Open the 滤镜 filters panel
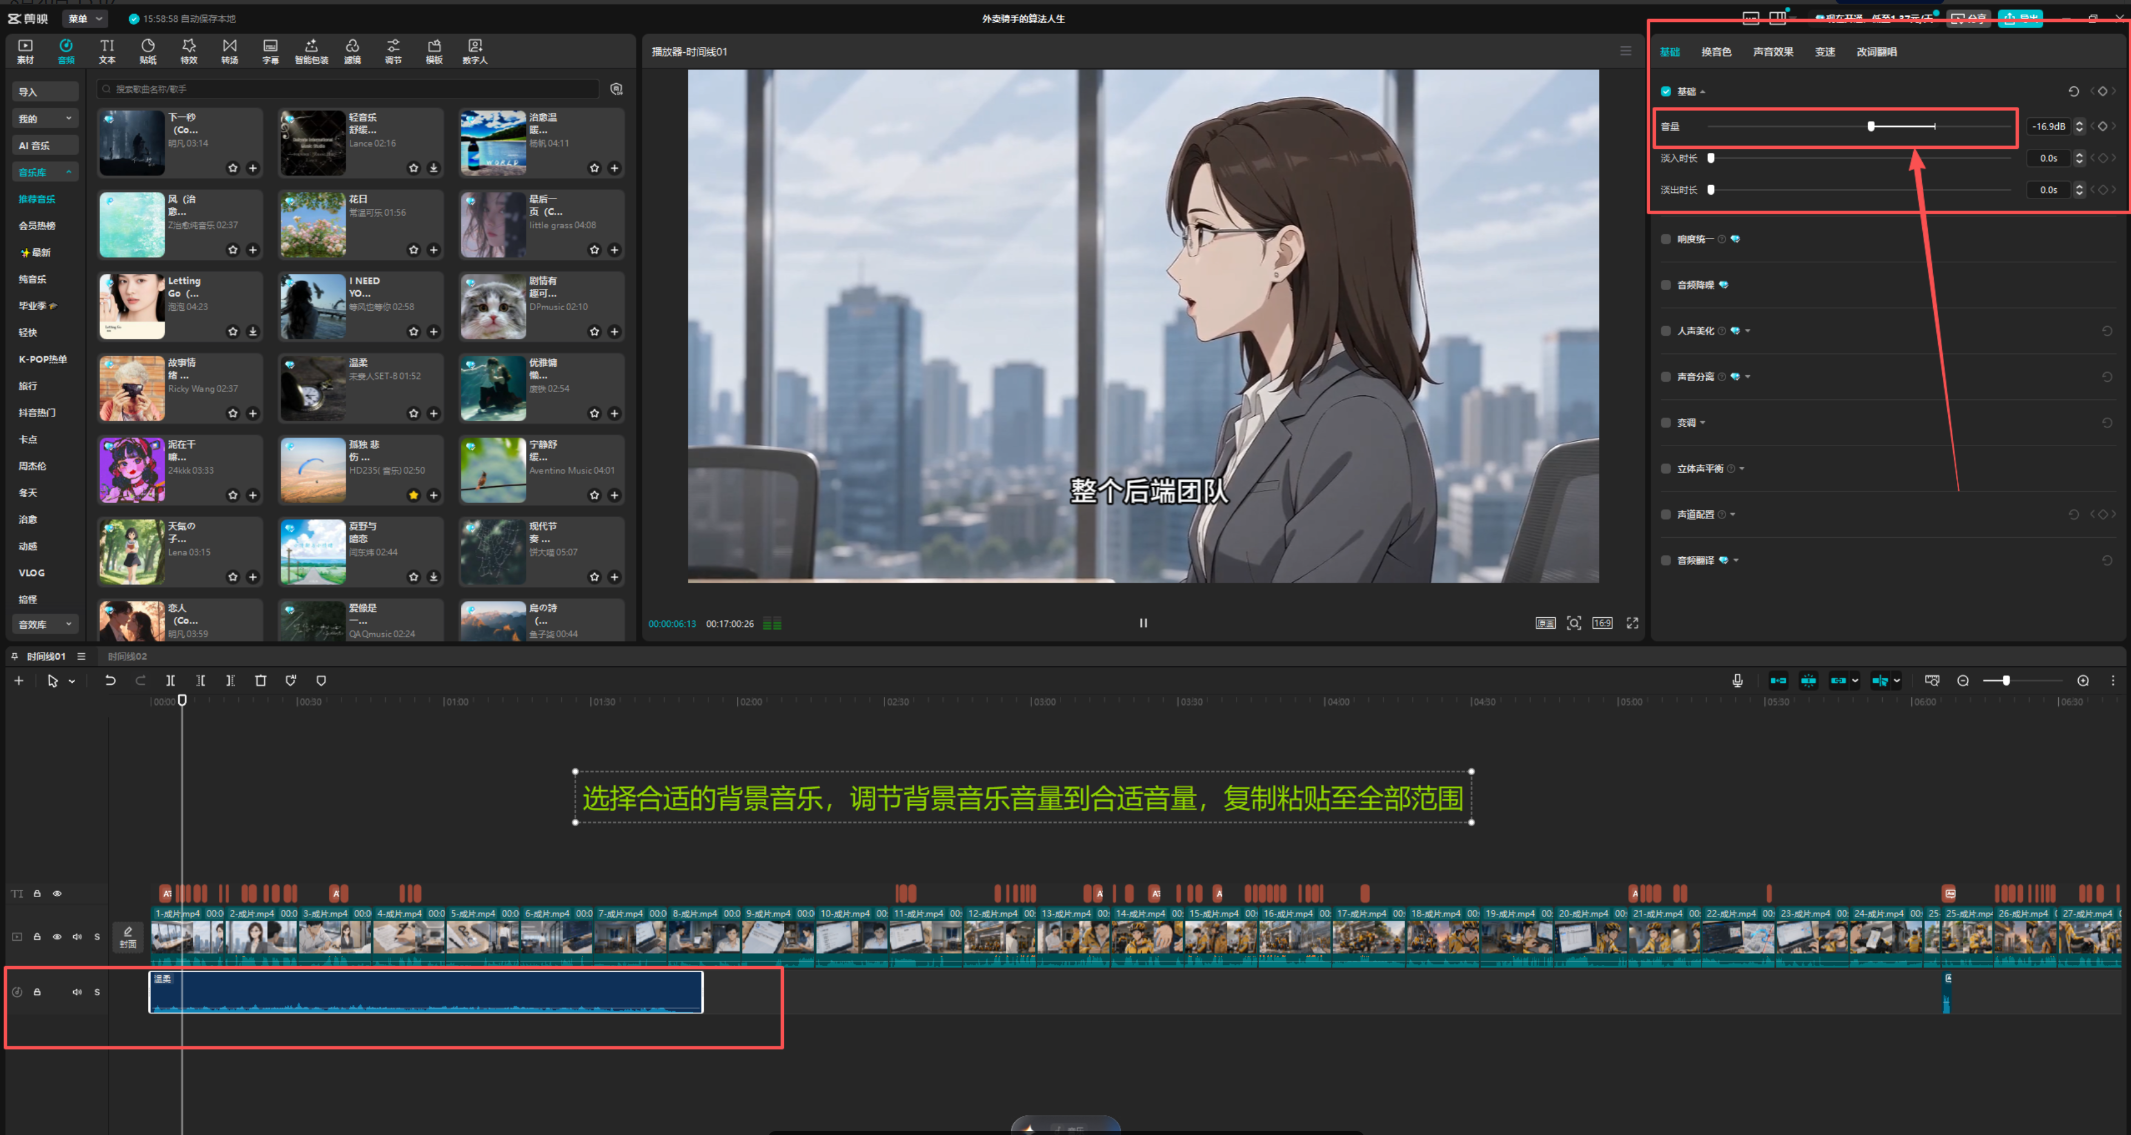The image size is (2131, 1135). click(352, 51)
